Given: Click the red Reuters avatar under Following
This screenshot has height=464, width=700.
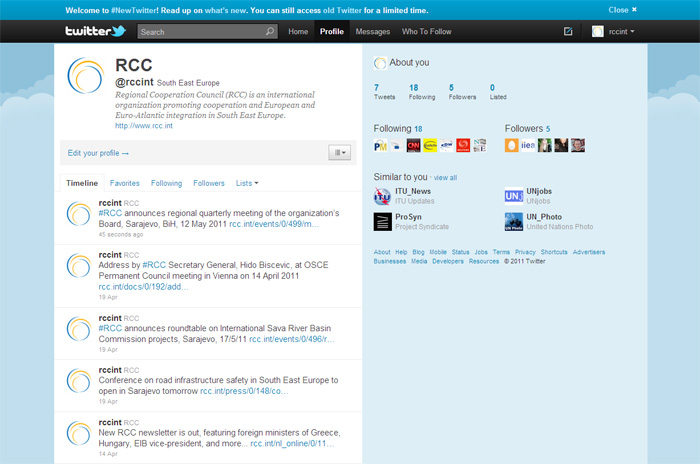Looking at the screenshot, I should coord(463,145).
